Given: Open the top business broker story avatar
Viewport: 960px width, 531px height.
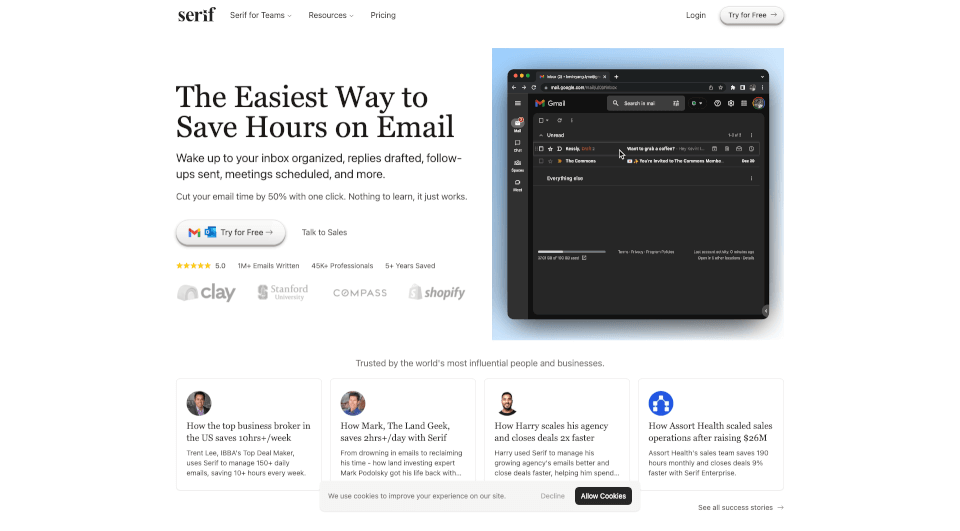Looking at the screenshot, I should (199, 404).
